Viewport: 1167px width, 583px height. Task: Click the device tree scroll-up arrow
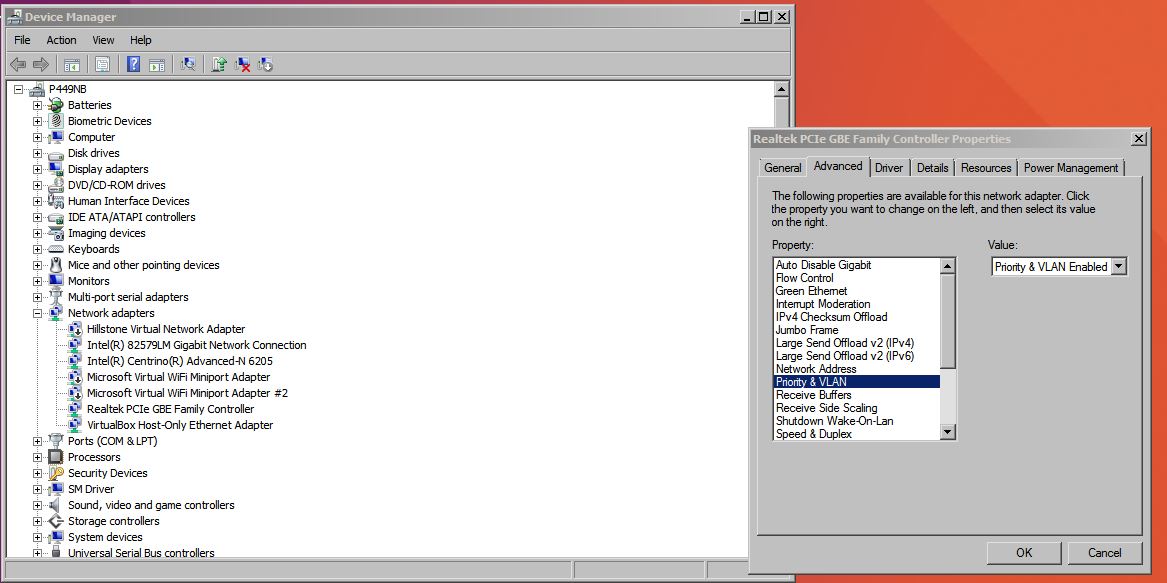pyautogui.click(x=781, y=89)
